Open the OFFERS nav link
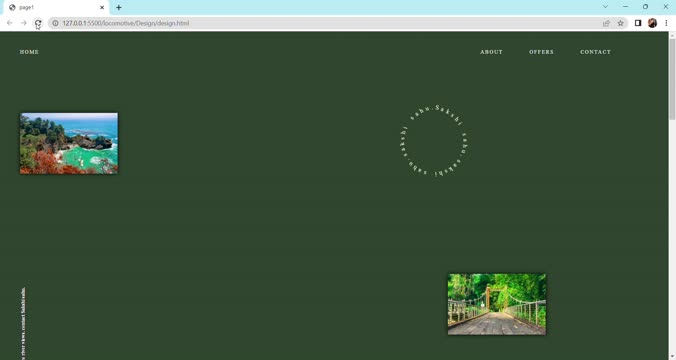676x360 pixels. coord(541,52)
